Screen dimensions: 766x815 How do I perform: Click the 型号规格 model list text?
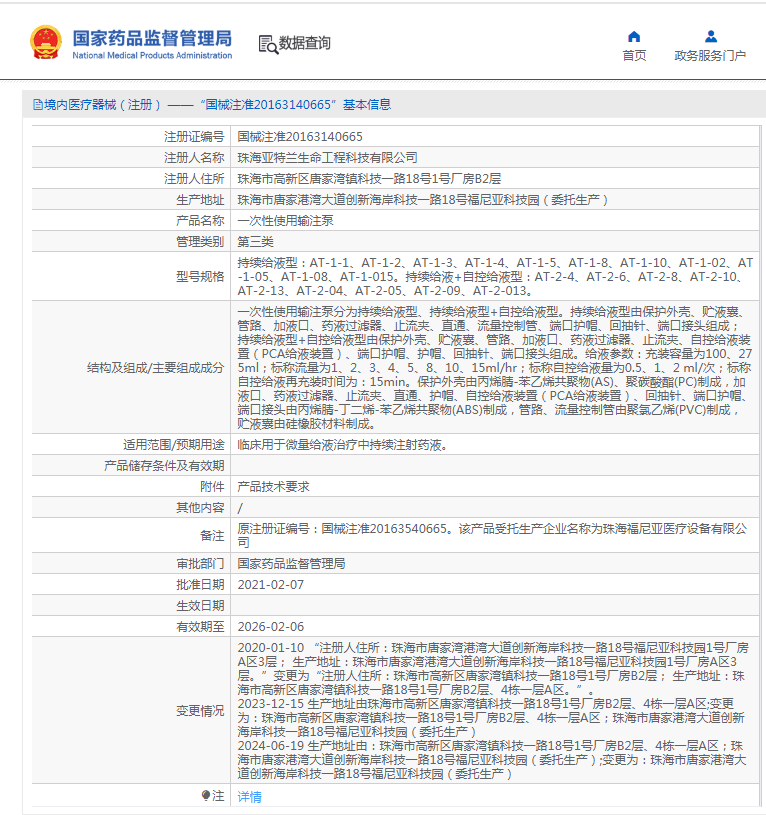point(495,277)
